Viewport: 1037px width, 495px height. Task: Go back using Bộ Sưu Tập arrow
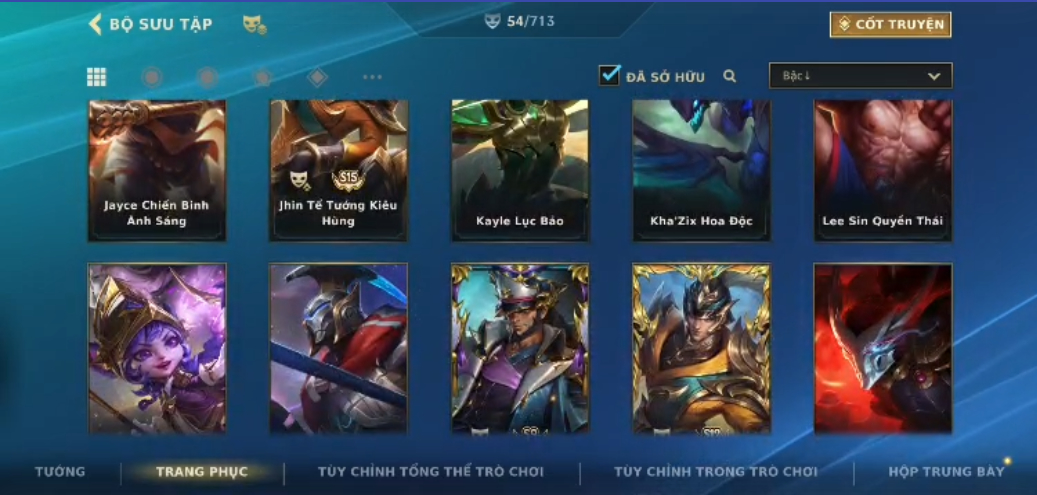pos(95,24)
